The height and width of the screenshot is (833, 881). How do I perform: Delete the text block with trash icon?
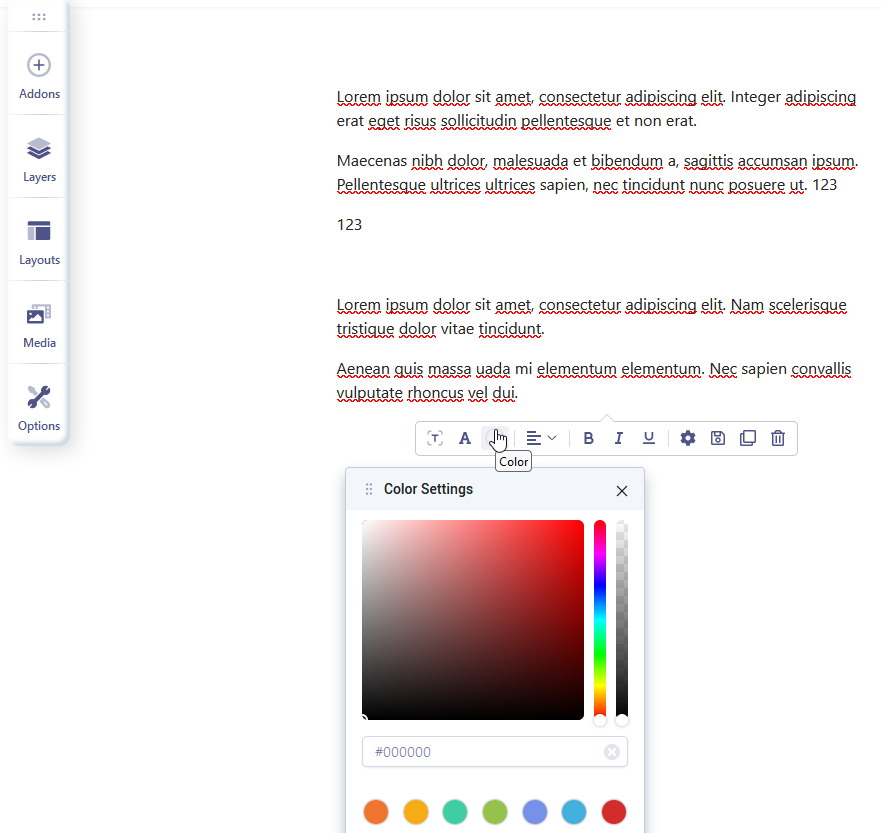coord(778,438)
